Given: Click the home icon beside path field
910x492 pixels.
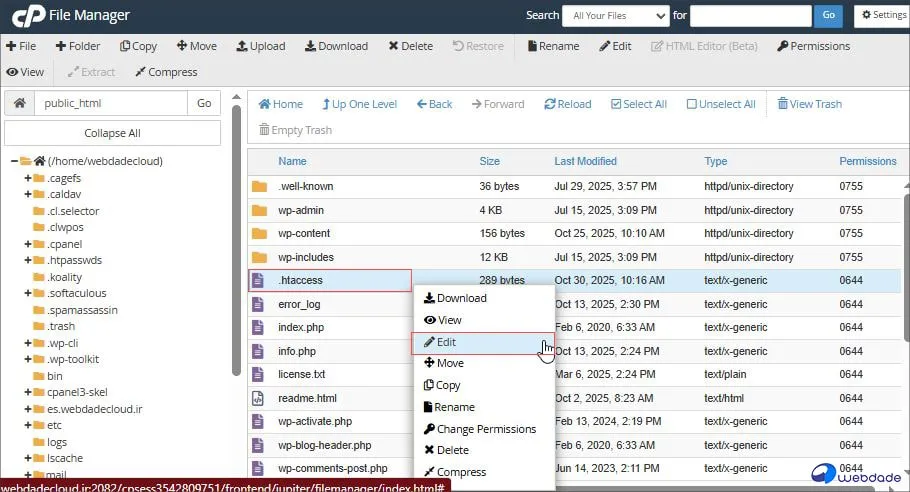Looking at the screenshot, I should tap(19, 103).
